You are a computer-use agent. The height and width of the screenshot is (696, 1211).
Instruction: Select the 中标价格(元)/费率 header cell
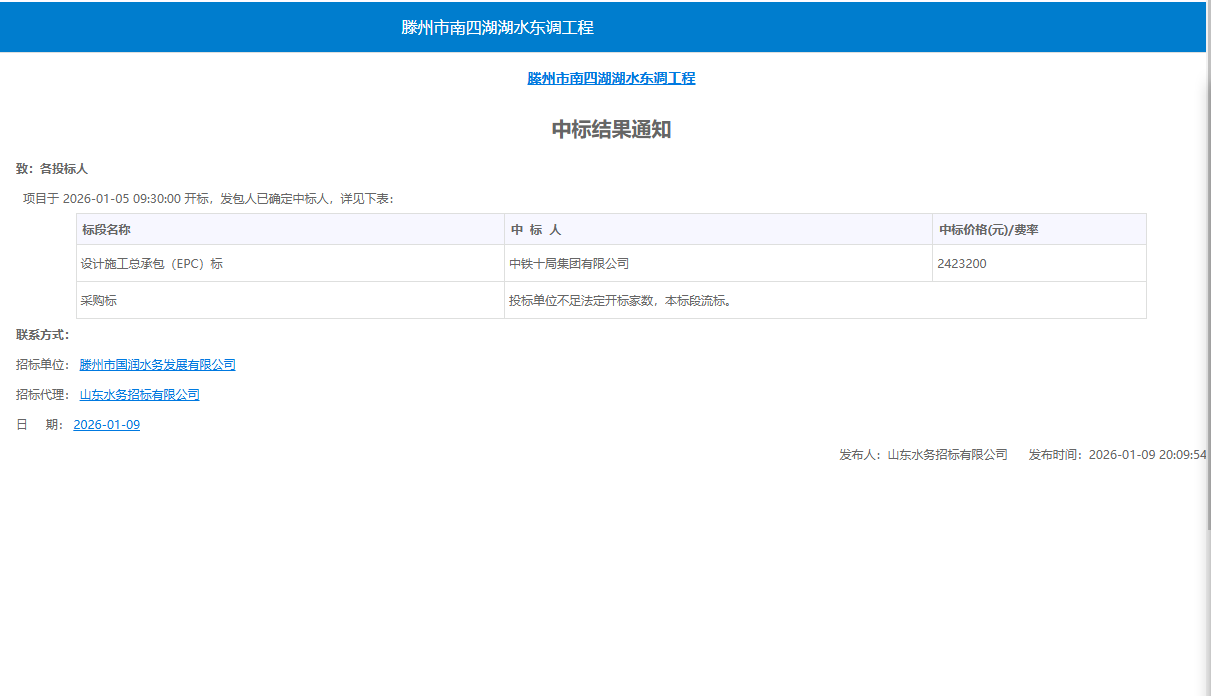tap(990, 228)
